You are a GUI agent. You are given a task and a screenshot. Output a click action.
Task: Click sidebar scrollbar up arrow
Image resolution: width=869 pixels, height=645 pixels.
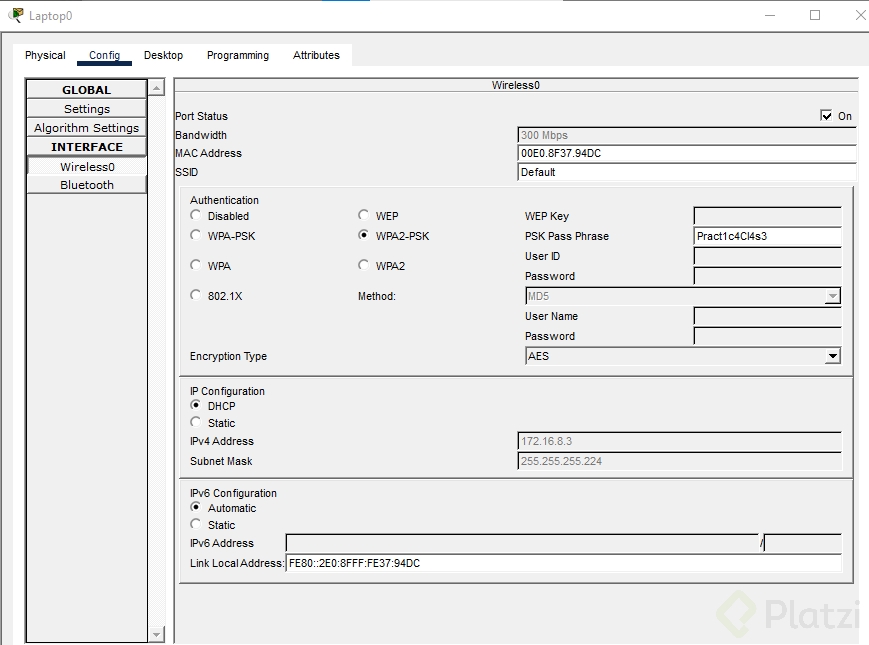pyautogui.click(x=156, y=89)
